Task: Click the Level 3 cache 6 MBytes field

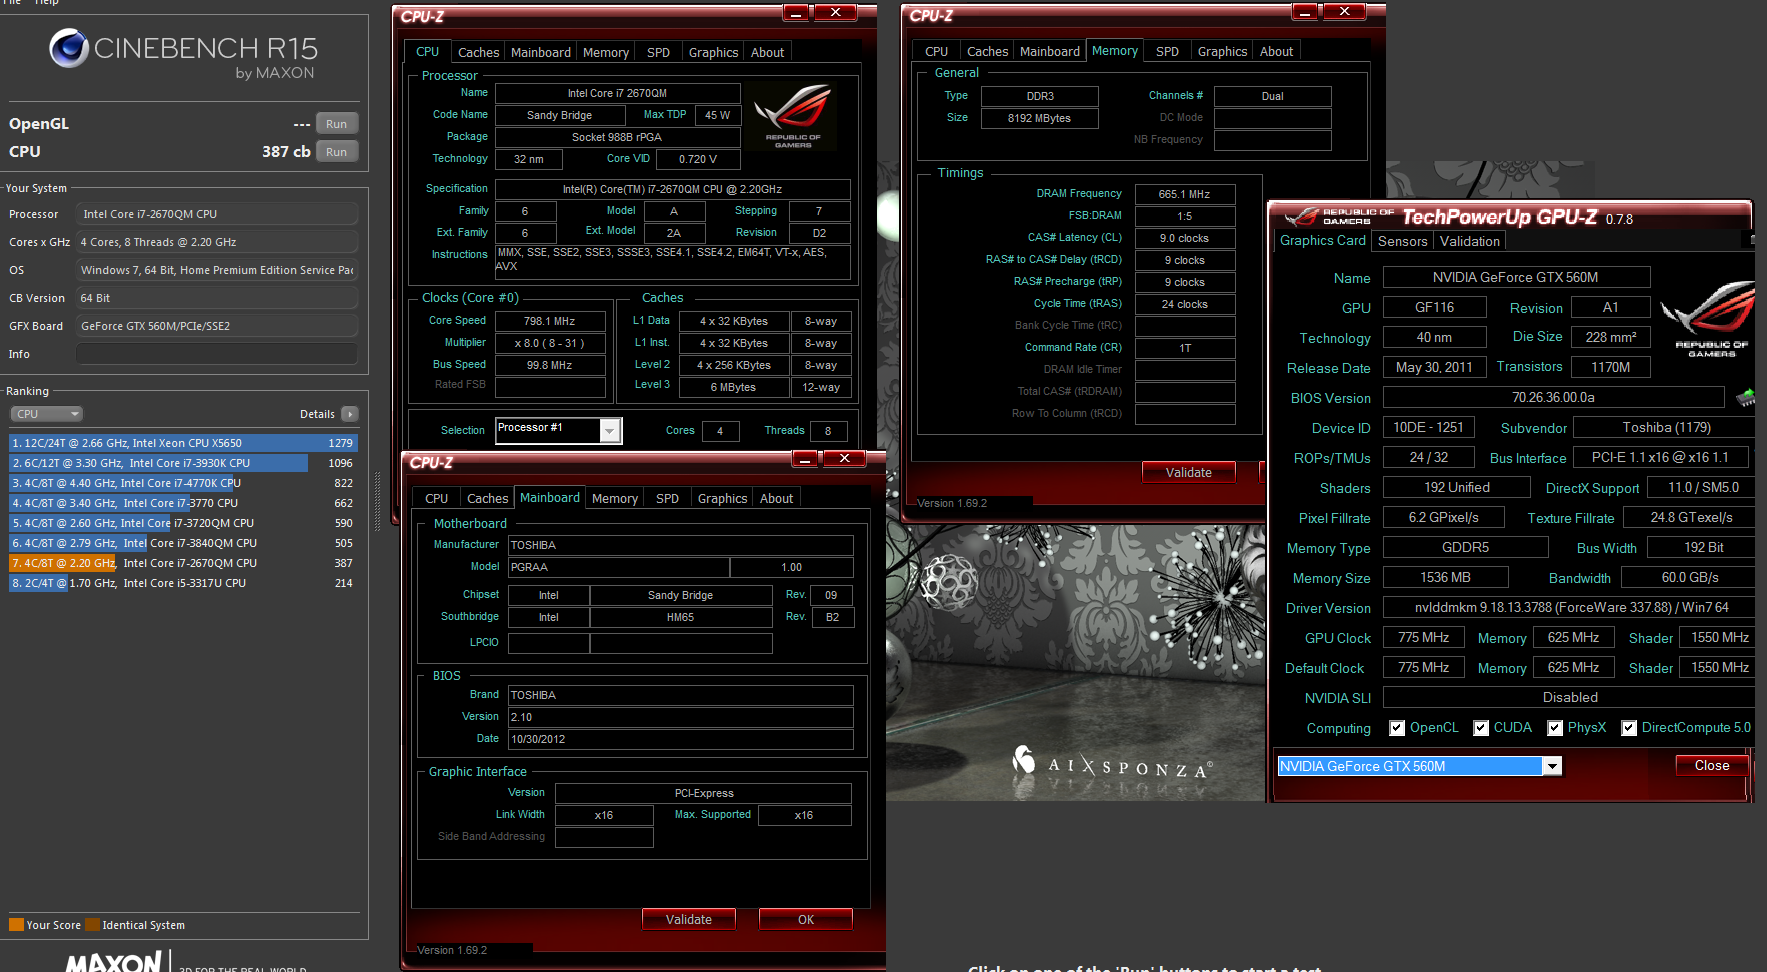Action: 733,387
